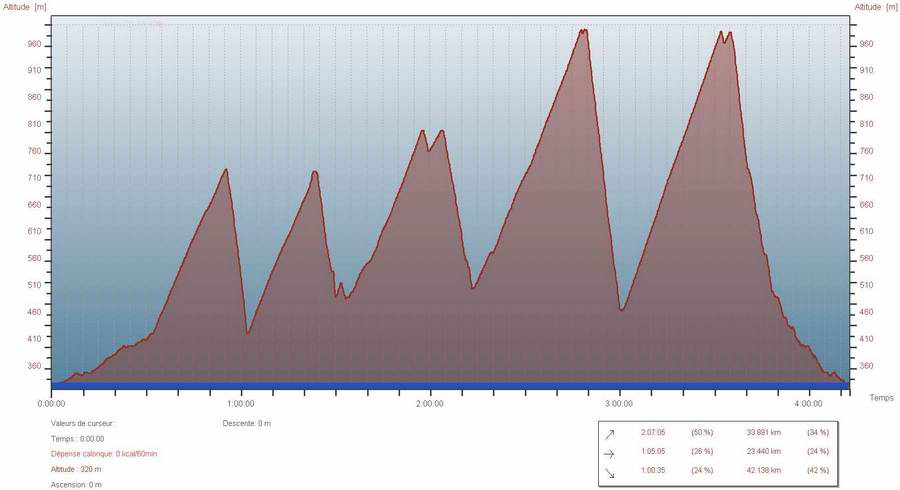Click the 'Descente: 0 m' value

pos(246,423)
